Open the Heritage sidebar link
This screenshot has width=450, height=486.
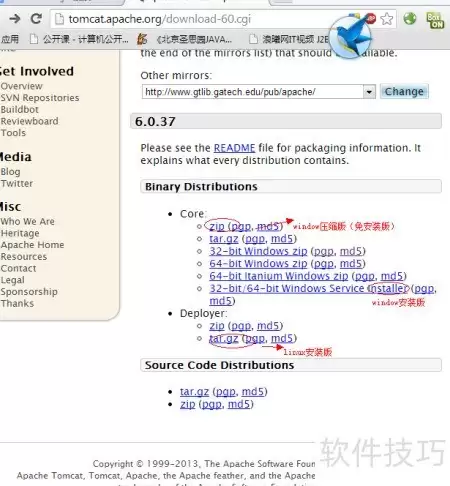pos(20,233)
